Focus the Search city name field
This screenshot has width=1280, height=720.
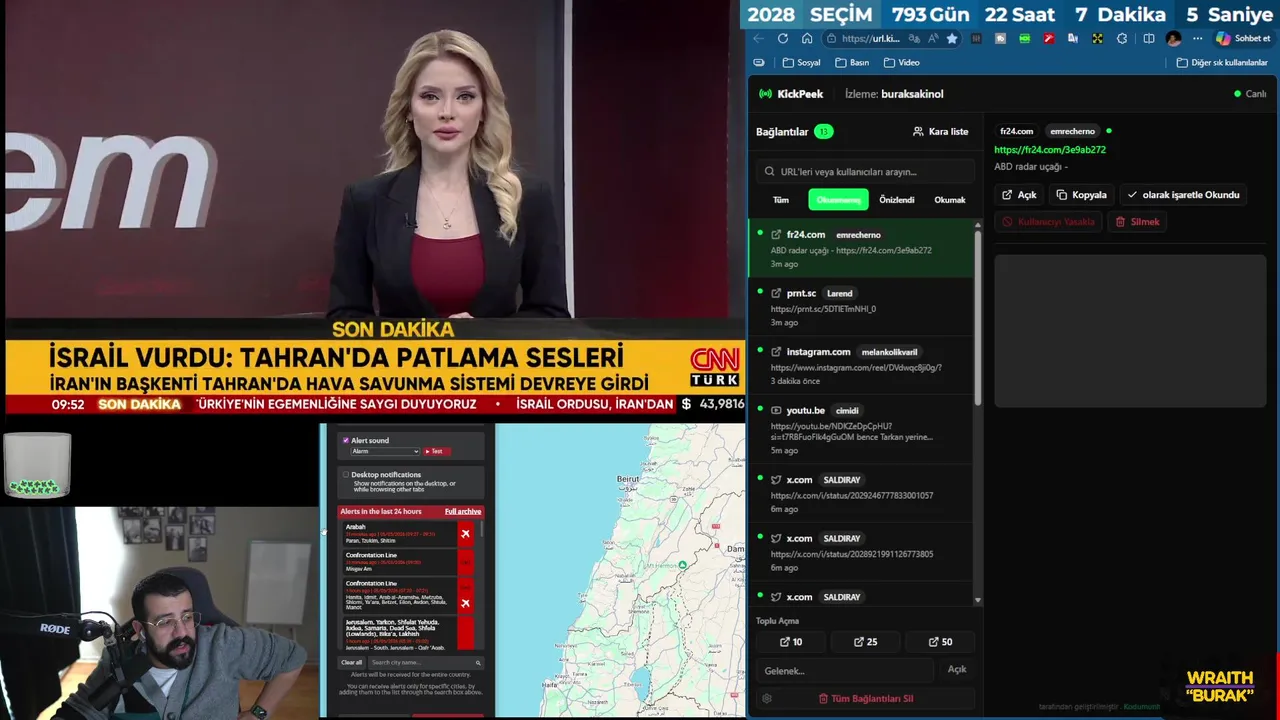pos(425,662)
